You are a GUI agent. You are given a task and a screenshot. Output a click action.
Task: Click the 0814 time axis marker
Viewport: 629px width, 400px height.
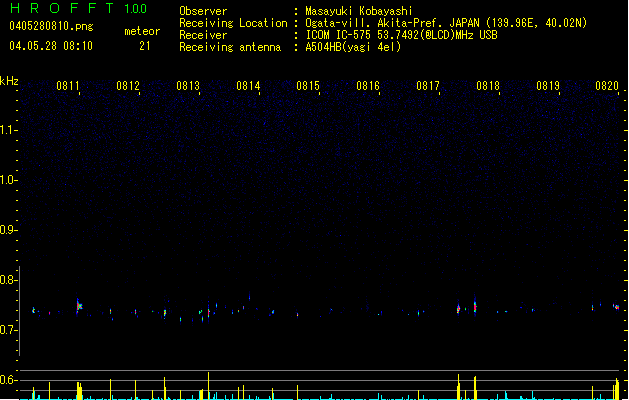pos(248,86)
